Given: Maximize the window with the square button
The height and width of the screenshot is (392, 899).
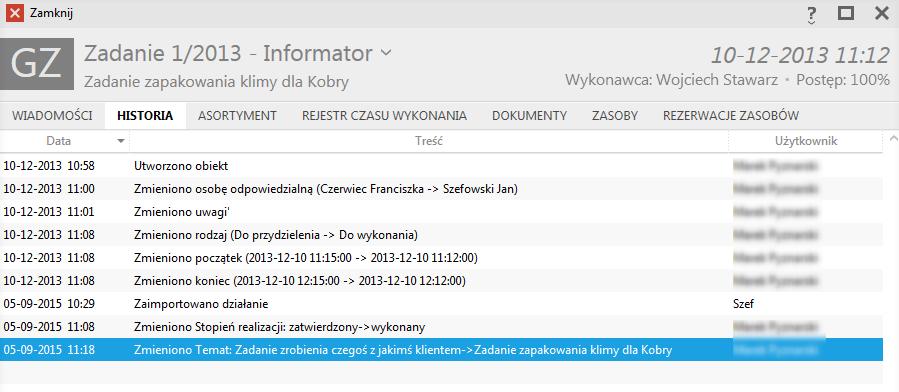Looking at the screenshot, I should [x=846, y=13].
